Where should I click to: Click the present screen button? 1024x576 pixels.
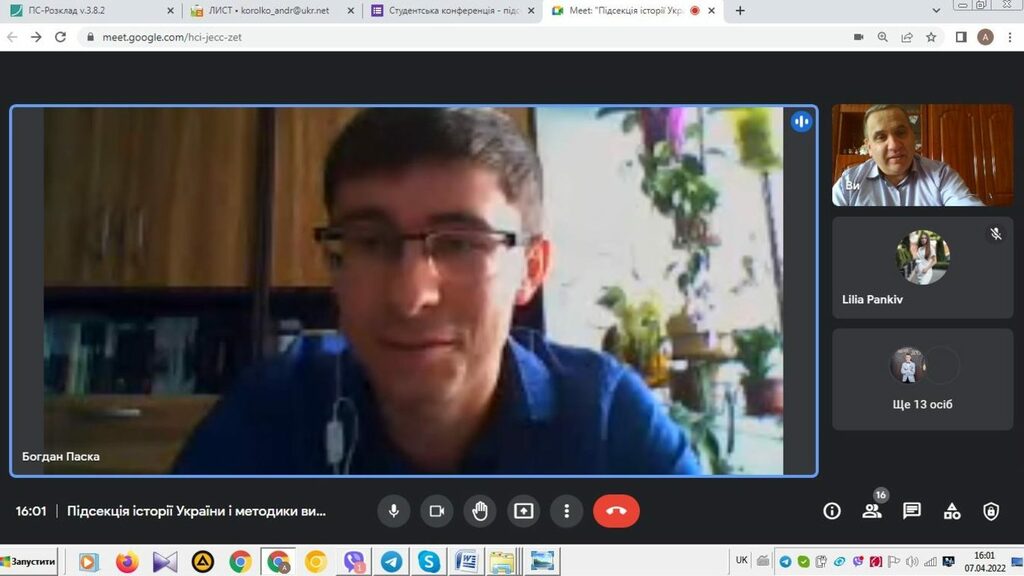524,511
